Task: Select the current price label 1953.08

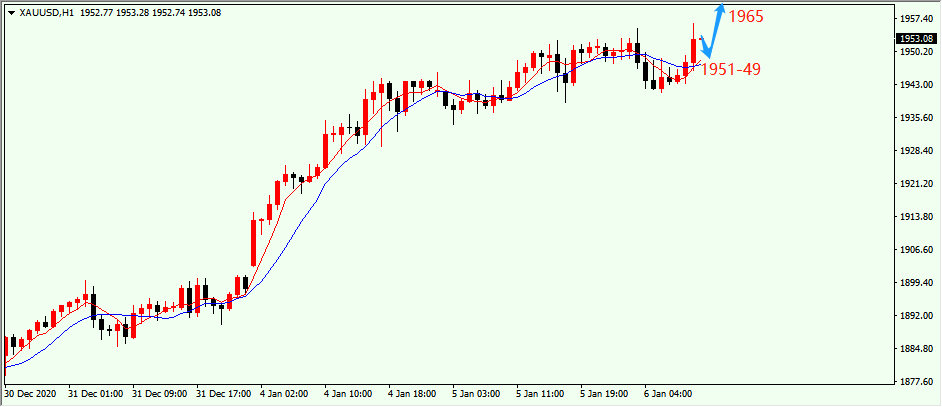Action: (917, 38)
